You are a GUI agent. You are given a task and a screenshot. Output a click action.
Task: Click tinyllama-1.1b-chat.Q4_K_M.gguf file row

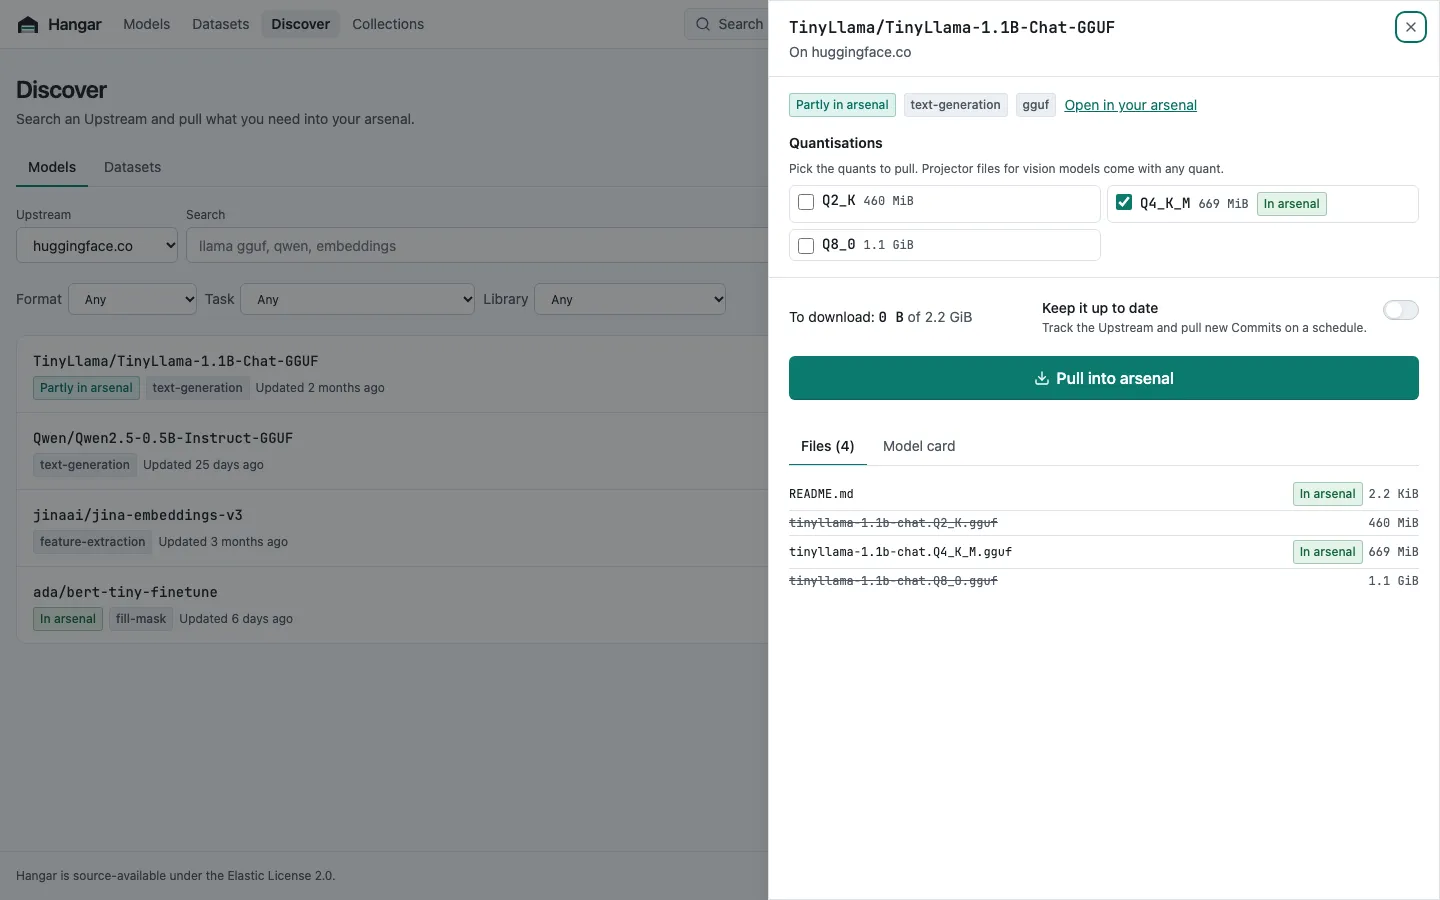pyautogui.click(x=1104, y=552)
